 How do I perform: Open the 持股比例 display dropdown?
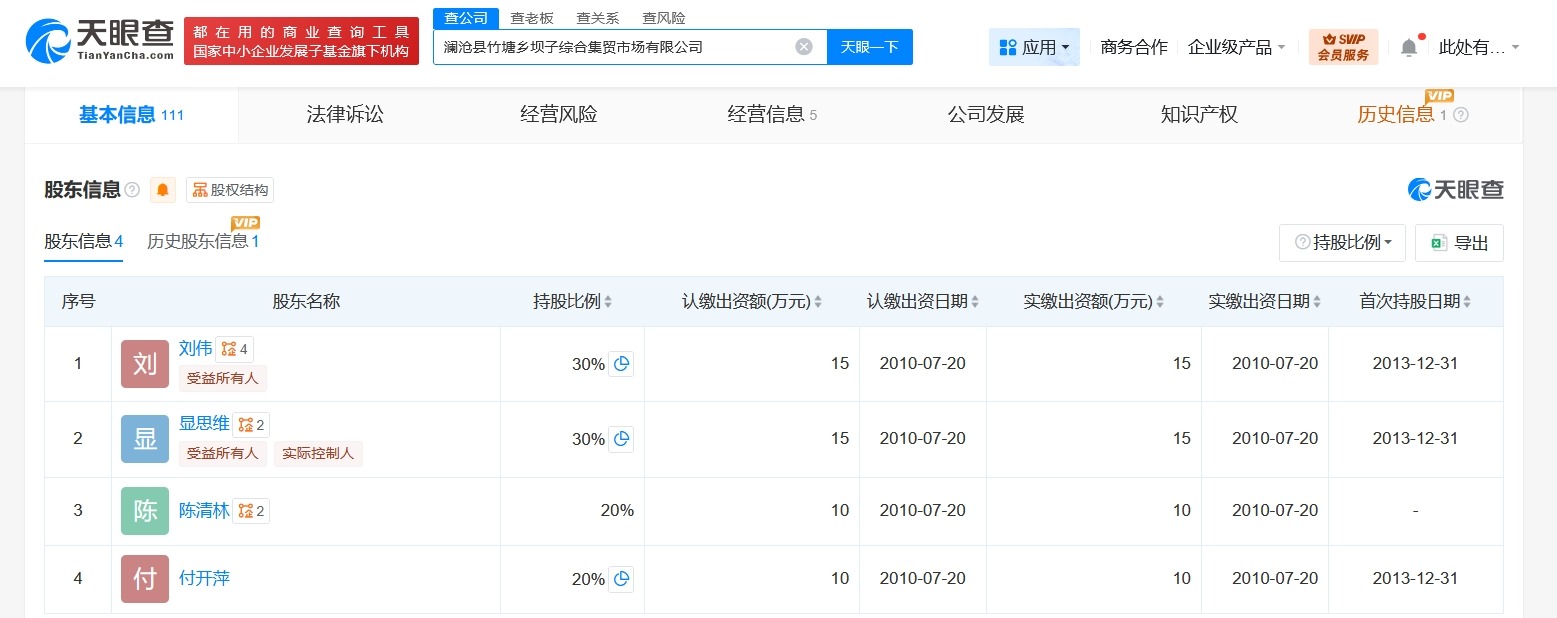pyautogui.click(x=1342, y=242)
